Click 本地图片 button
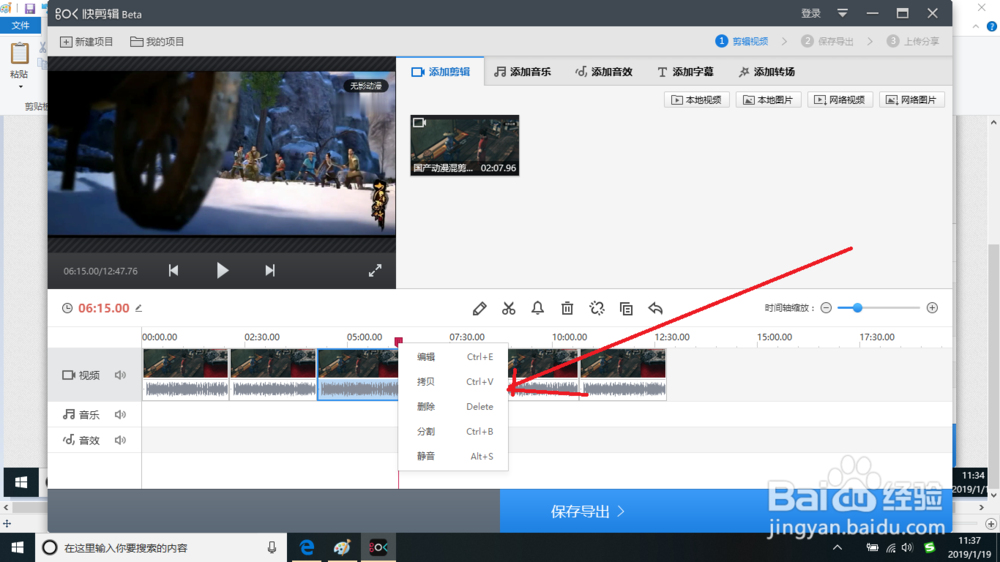The width and height of the screenshot is (1000, 562). [768, 100]
